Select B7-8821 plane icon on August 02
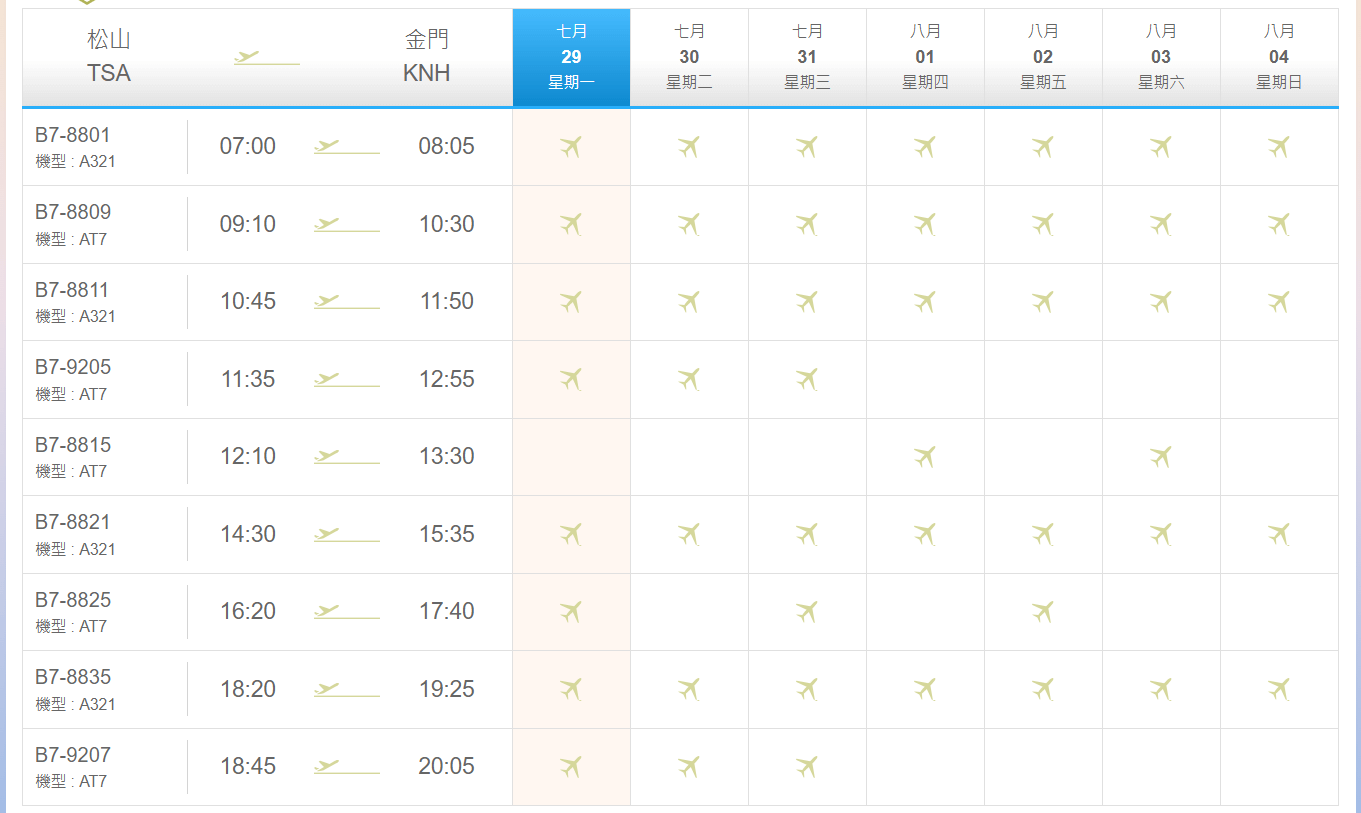Screen dimensions: 1361x813 click(1043, 534)
